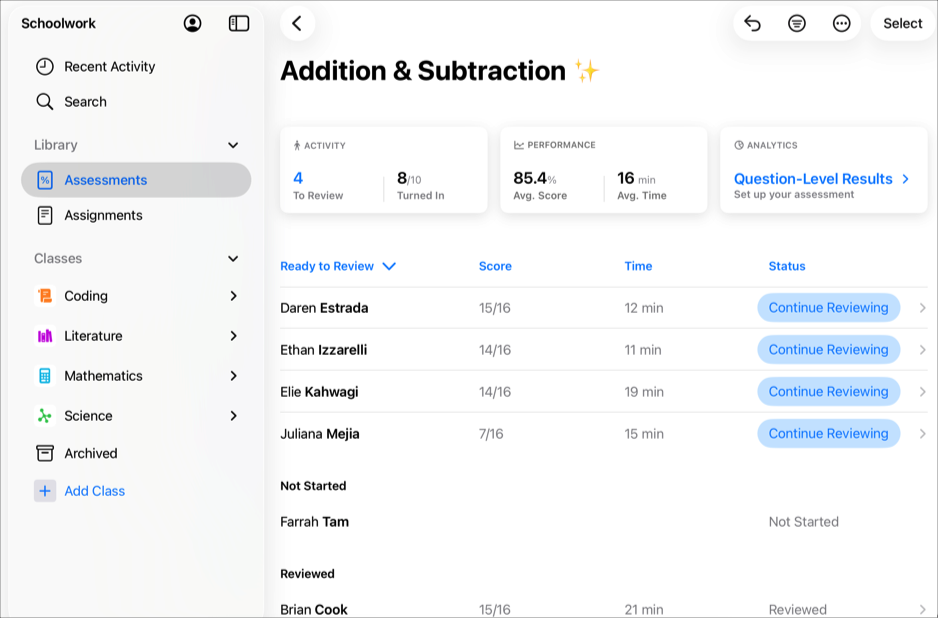The height and width of the screenshot is (618, 938).
Task: Open the Archived classes section
Action: pyautogui.click(x=90, y=453)
